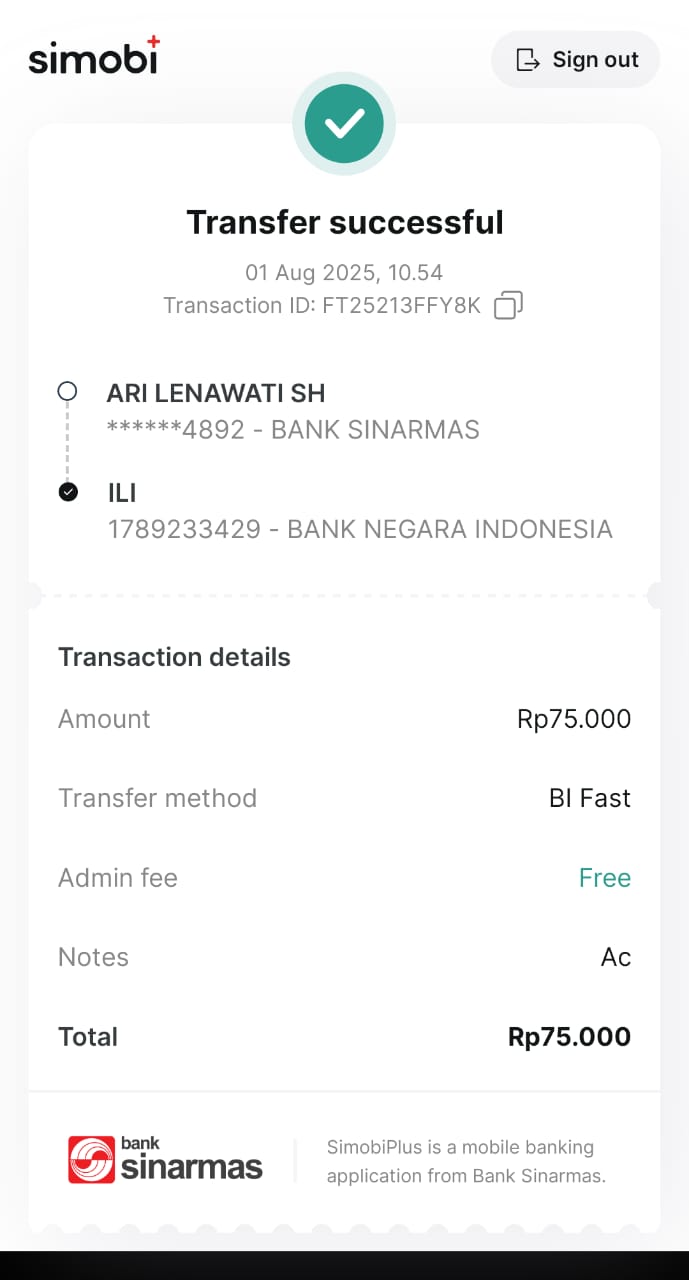Screen dimensions: 689x1280
Task: Tap the green success checkmark icon
Action: click(x=344, y=124)
